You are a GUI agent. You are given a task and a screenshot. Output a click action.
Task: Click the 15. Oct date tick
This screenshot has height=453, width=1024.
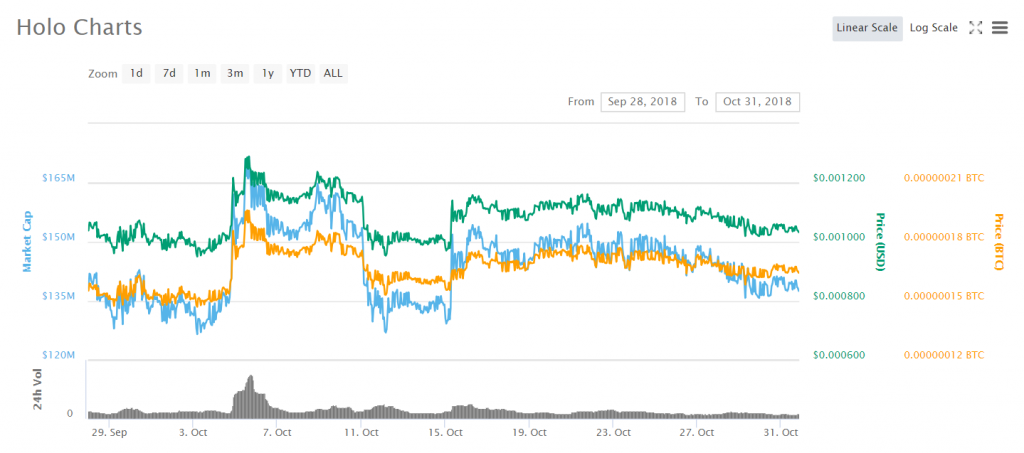pyautogui.click(x=445, y=432)
